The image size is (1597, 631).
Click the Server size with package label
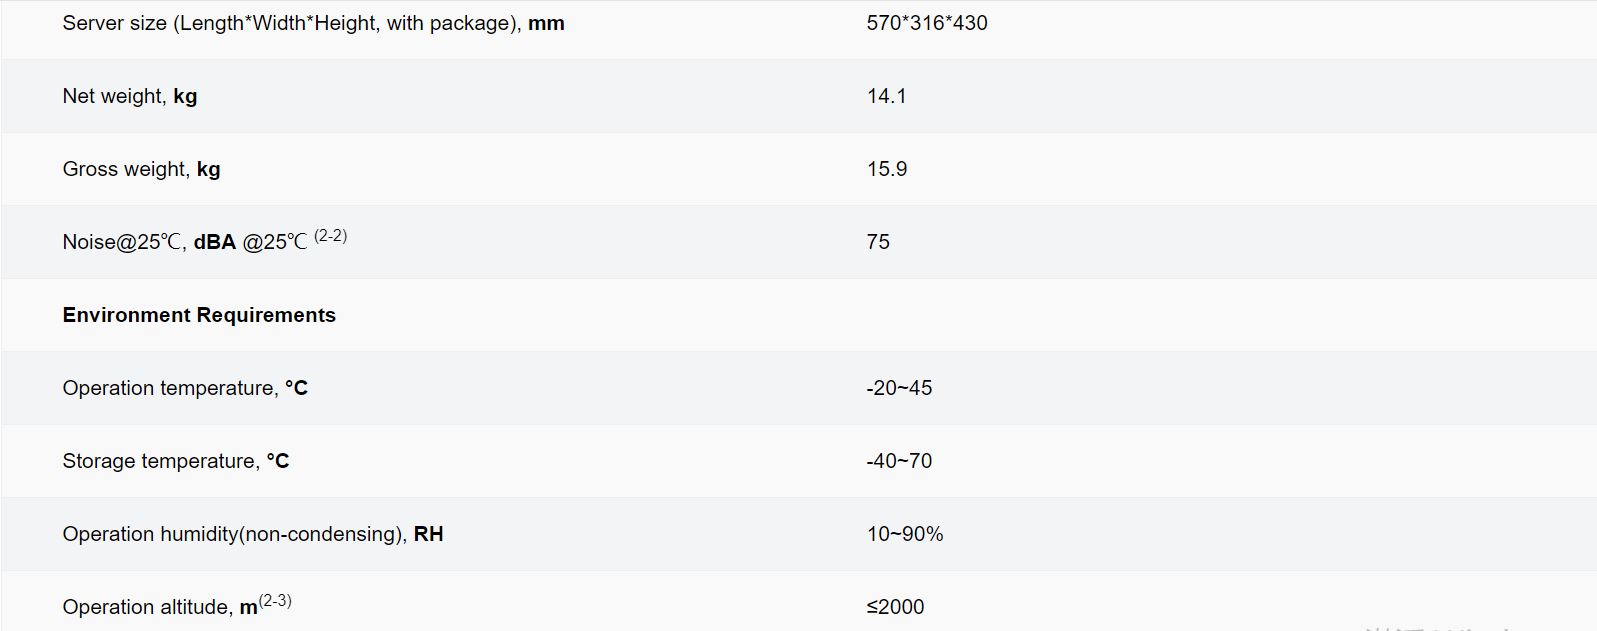click(x=313, y=23)
